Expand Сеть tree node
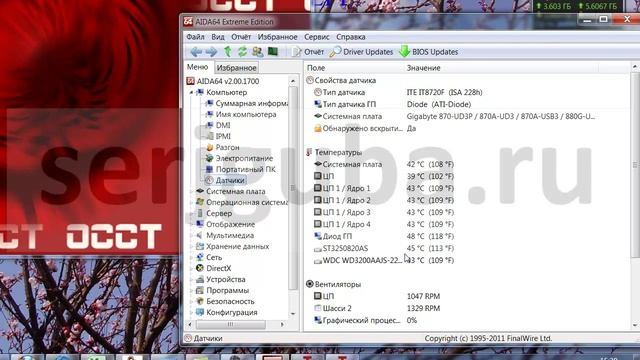The image size is (640, 360). click(x=191, y=258)
